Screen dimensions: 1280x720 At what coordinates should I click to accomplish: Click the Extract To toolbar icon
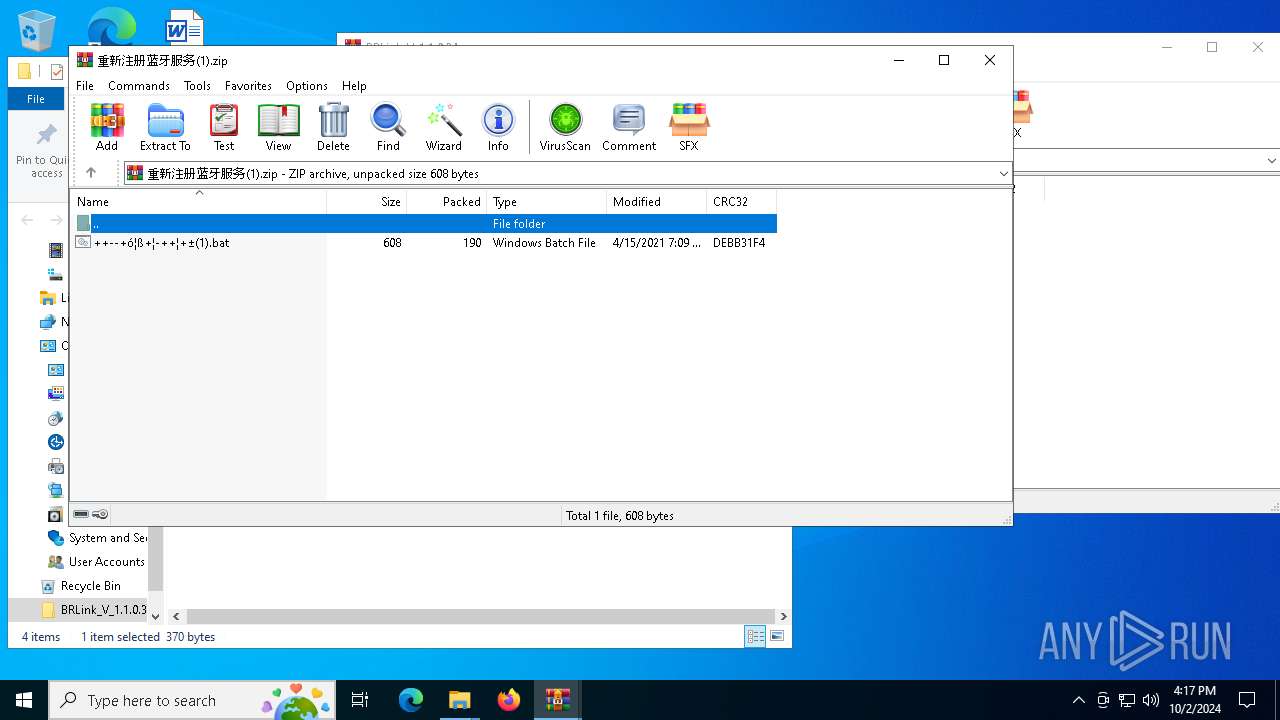click(165, 127)
